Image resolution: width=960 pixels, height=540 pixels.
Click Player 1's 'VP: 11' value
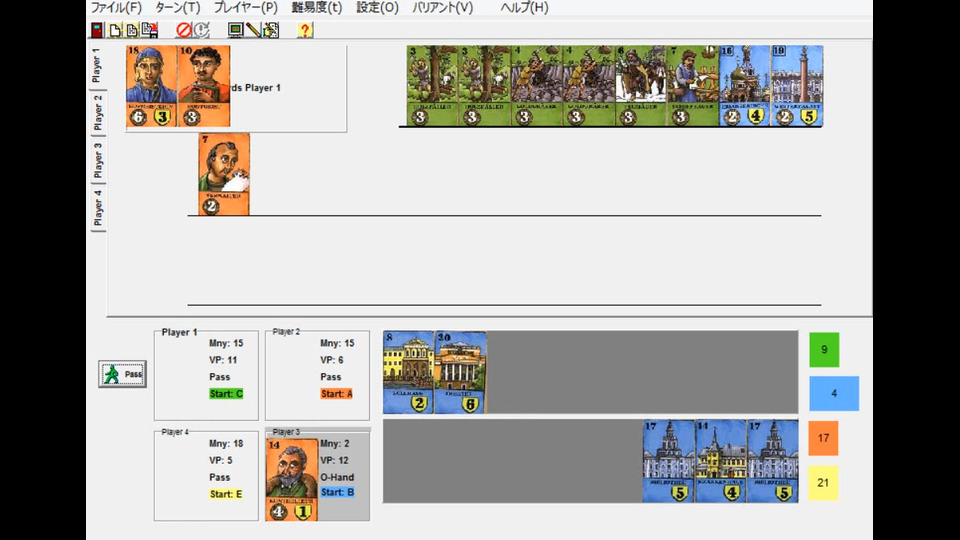223,360
